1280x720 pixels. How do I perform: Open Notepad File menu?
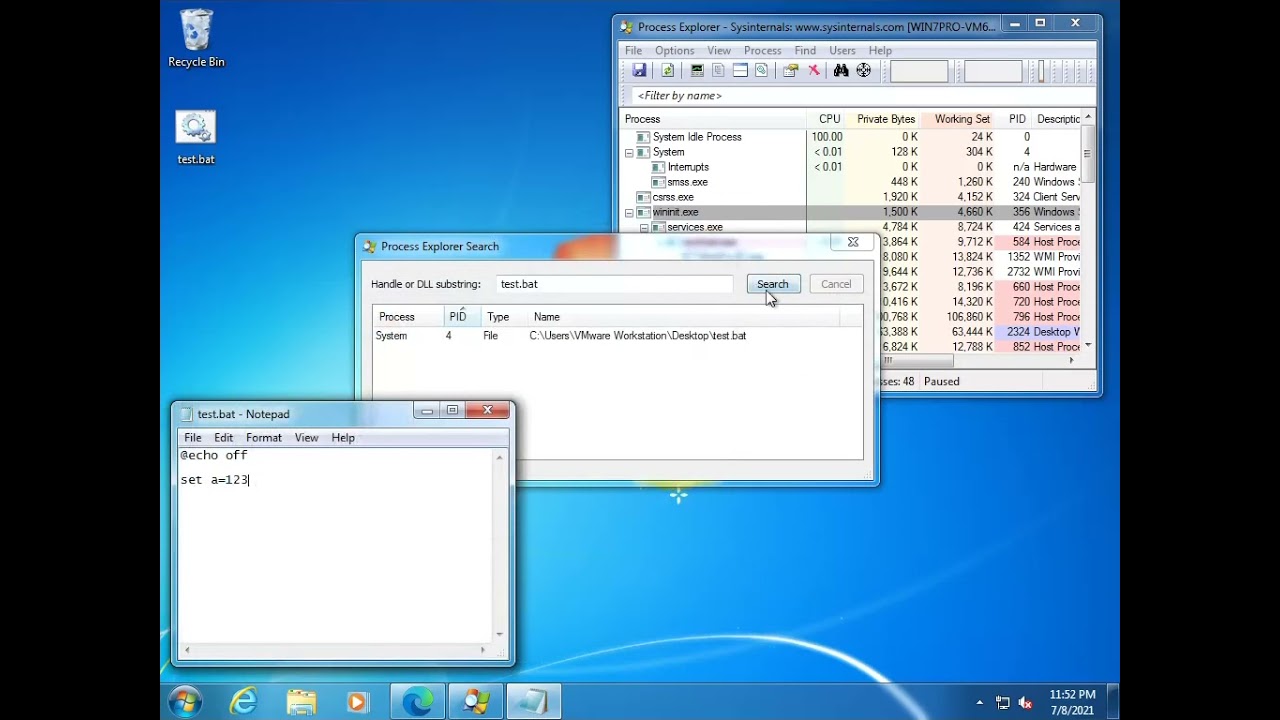pyautogui.click(x=193, y=437)
